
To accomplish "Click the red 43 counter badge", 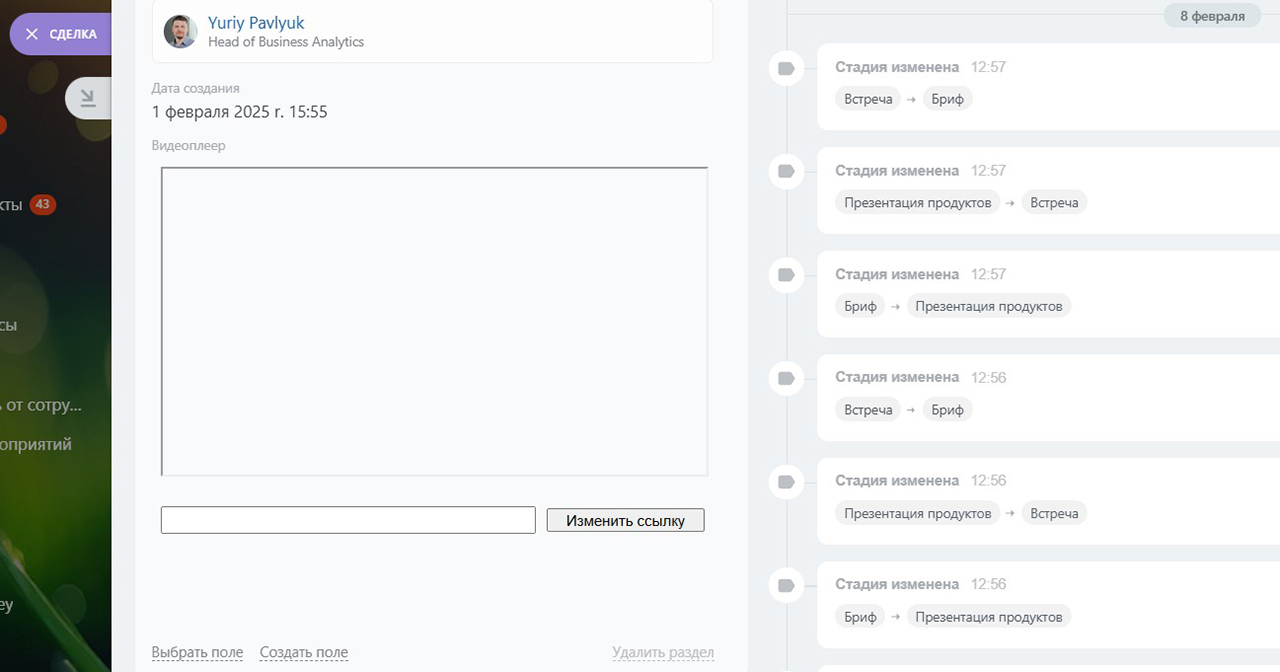I will 42,205.
